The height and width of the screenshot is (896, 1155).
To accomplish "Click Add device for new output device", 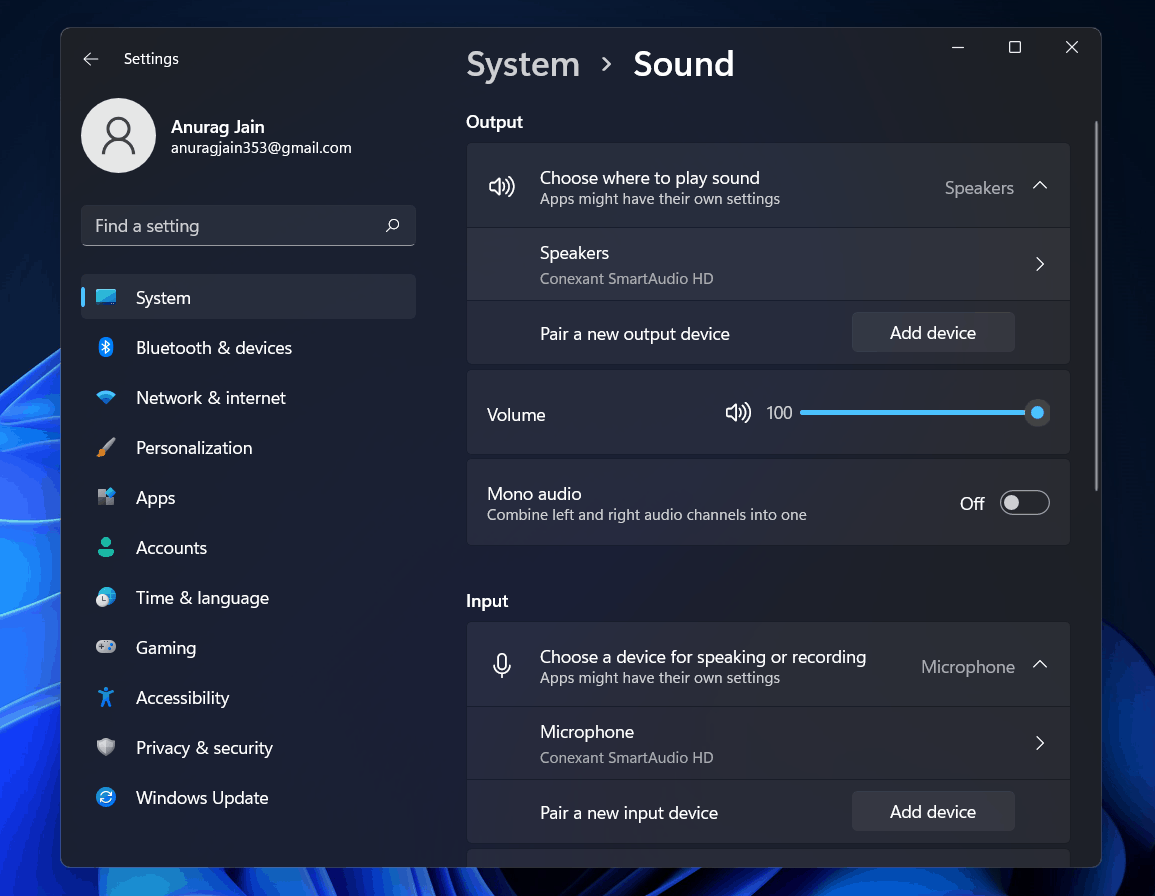I will [933, 332].
